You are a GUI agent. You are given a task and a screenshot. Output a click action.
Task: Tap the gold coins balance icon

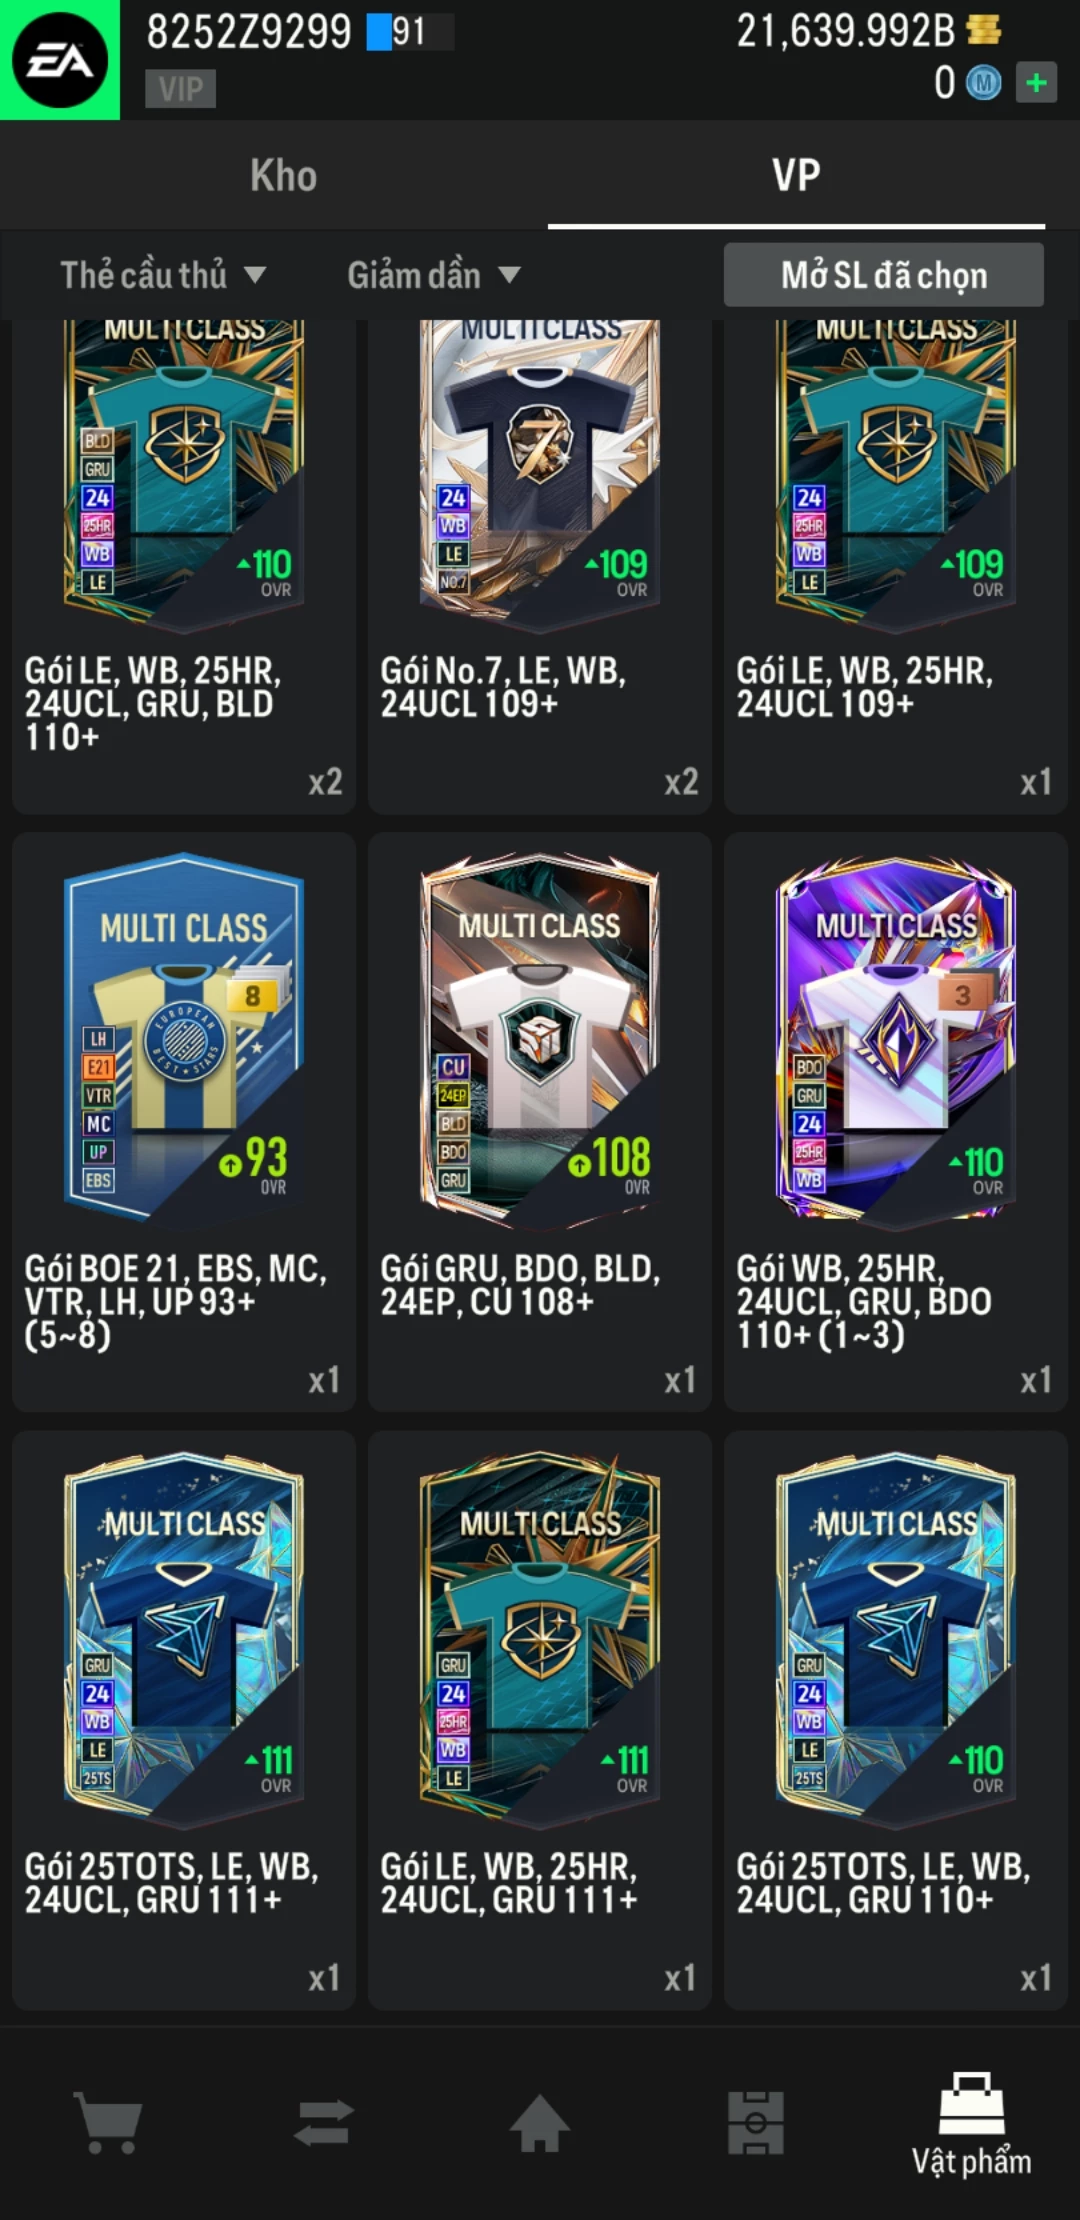984,30
